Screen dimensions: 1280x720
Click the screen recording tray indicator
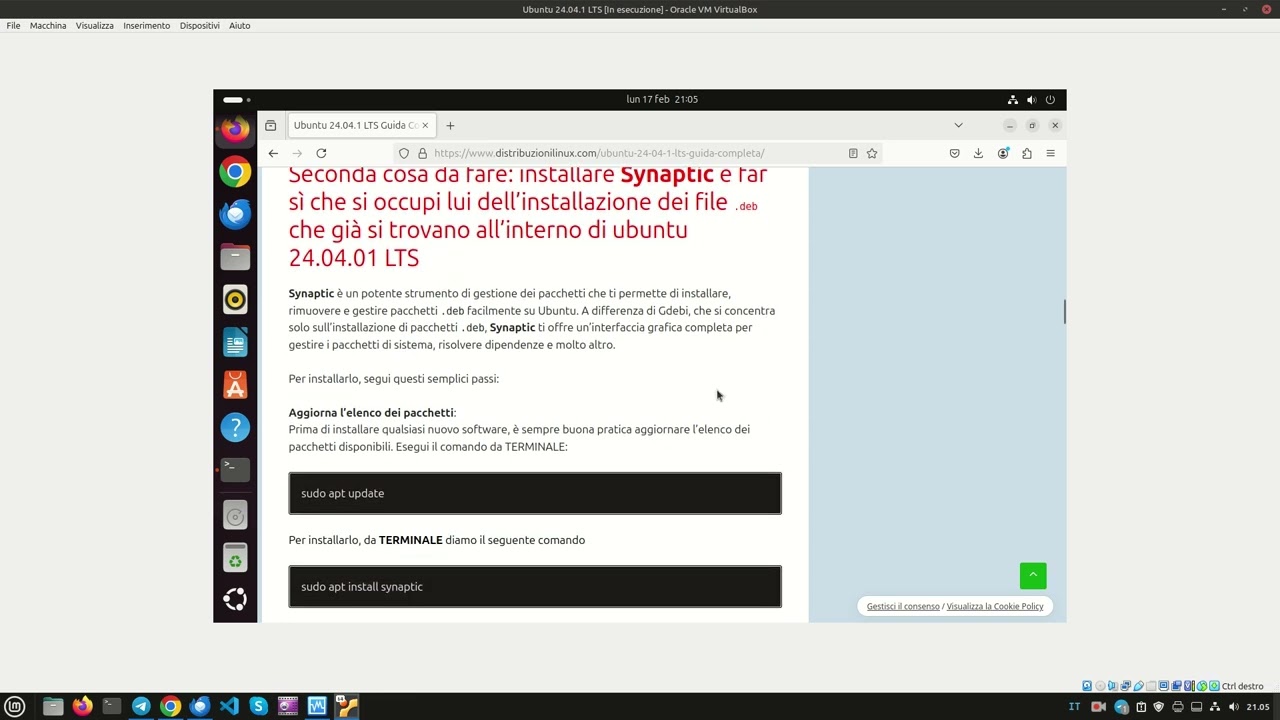click(x=1098, y=707)
